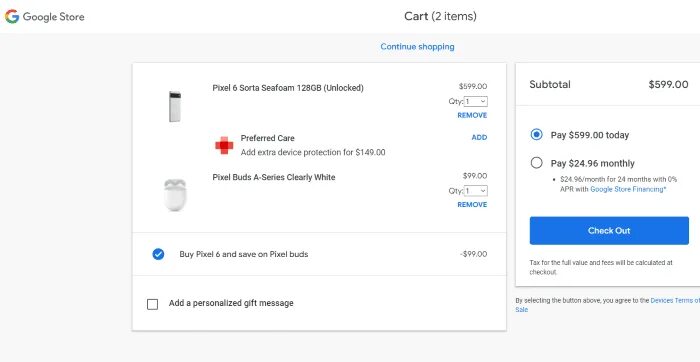Viewport: 700px width, 362px height.
Task: Click Pixel 6 Sorta Seafoam 128GB title
Action: click(x=288, y=88)
